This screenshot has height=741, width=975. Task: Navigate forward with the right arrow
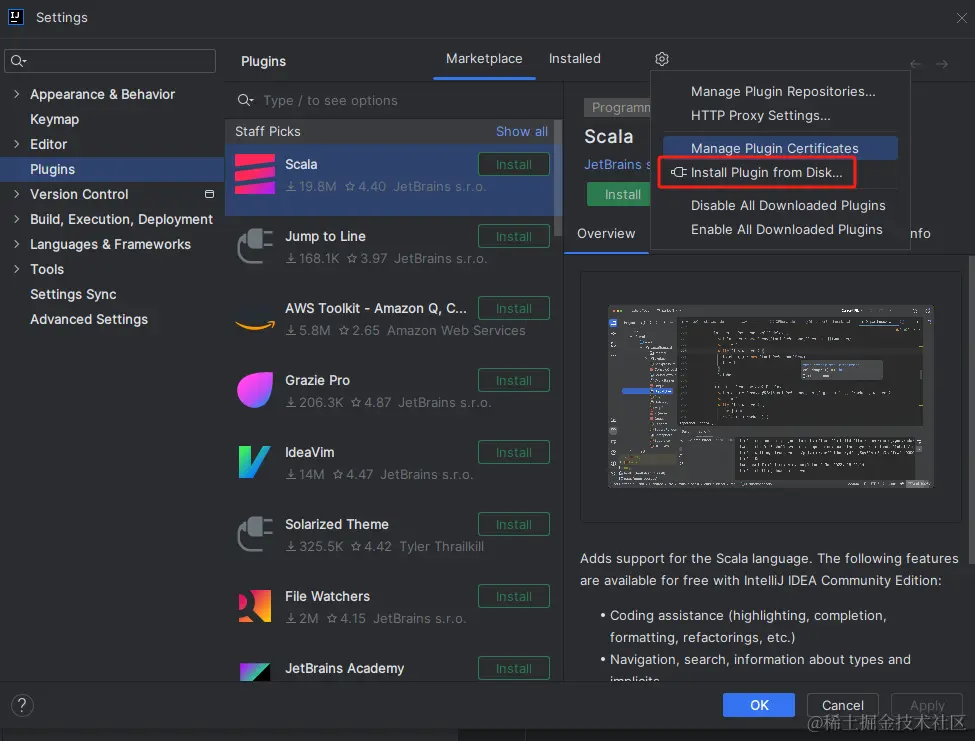pos(942,64)
